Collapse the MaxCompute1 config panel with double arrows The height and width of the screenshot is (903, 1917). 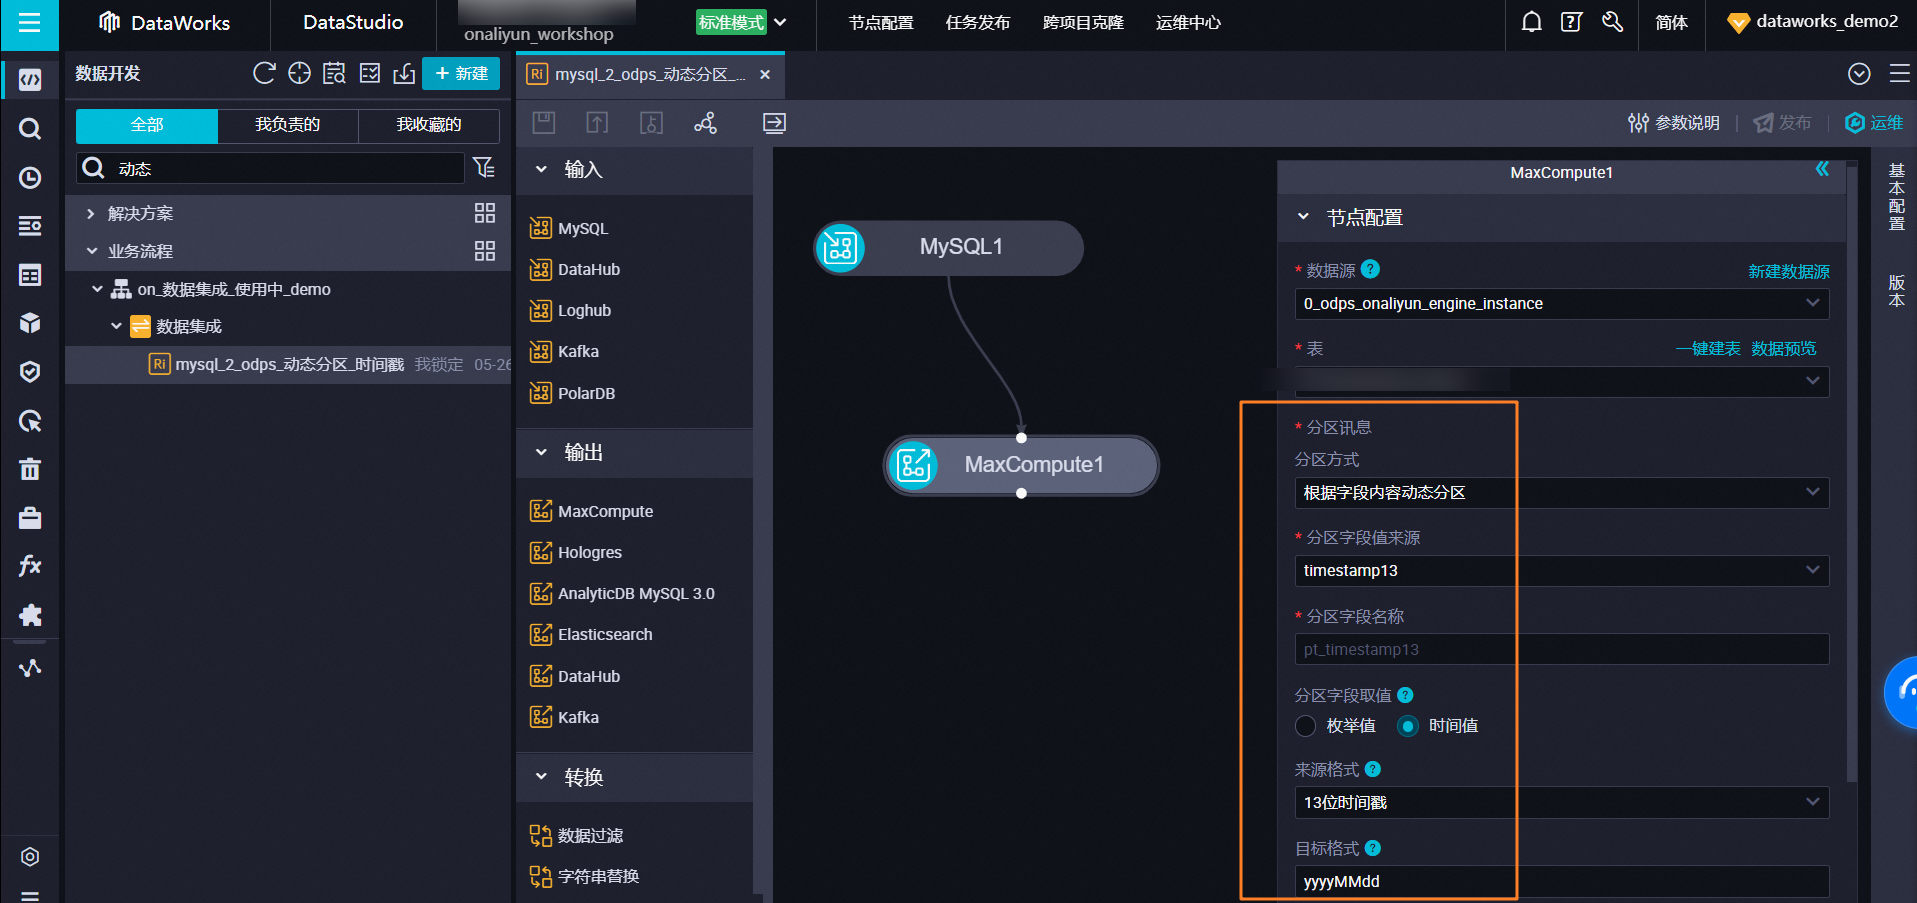1822,169
